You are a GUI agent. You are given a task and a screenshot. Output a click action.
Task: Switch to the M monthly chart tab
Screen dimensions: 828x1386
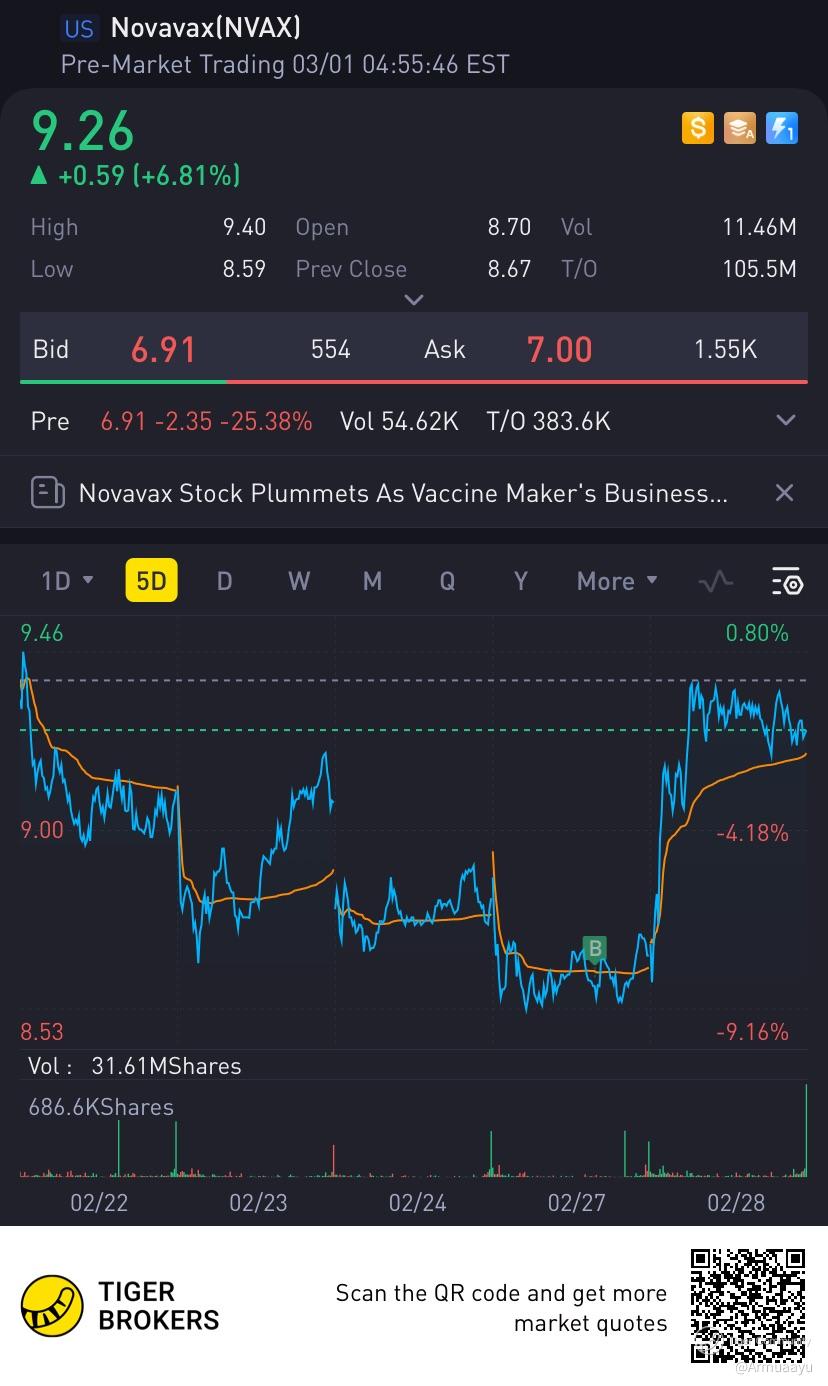pos(372,581)
